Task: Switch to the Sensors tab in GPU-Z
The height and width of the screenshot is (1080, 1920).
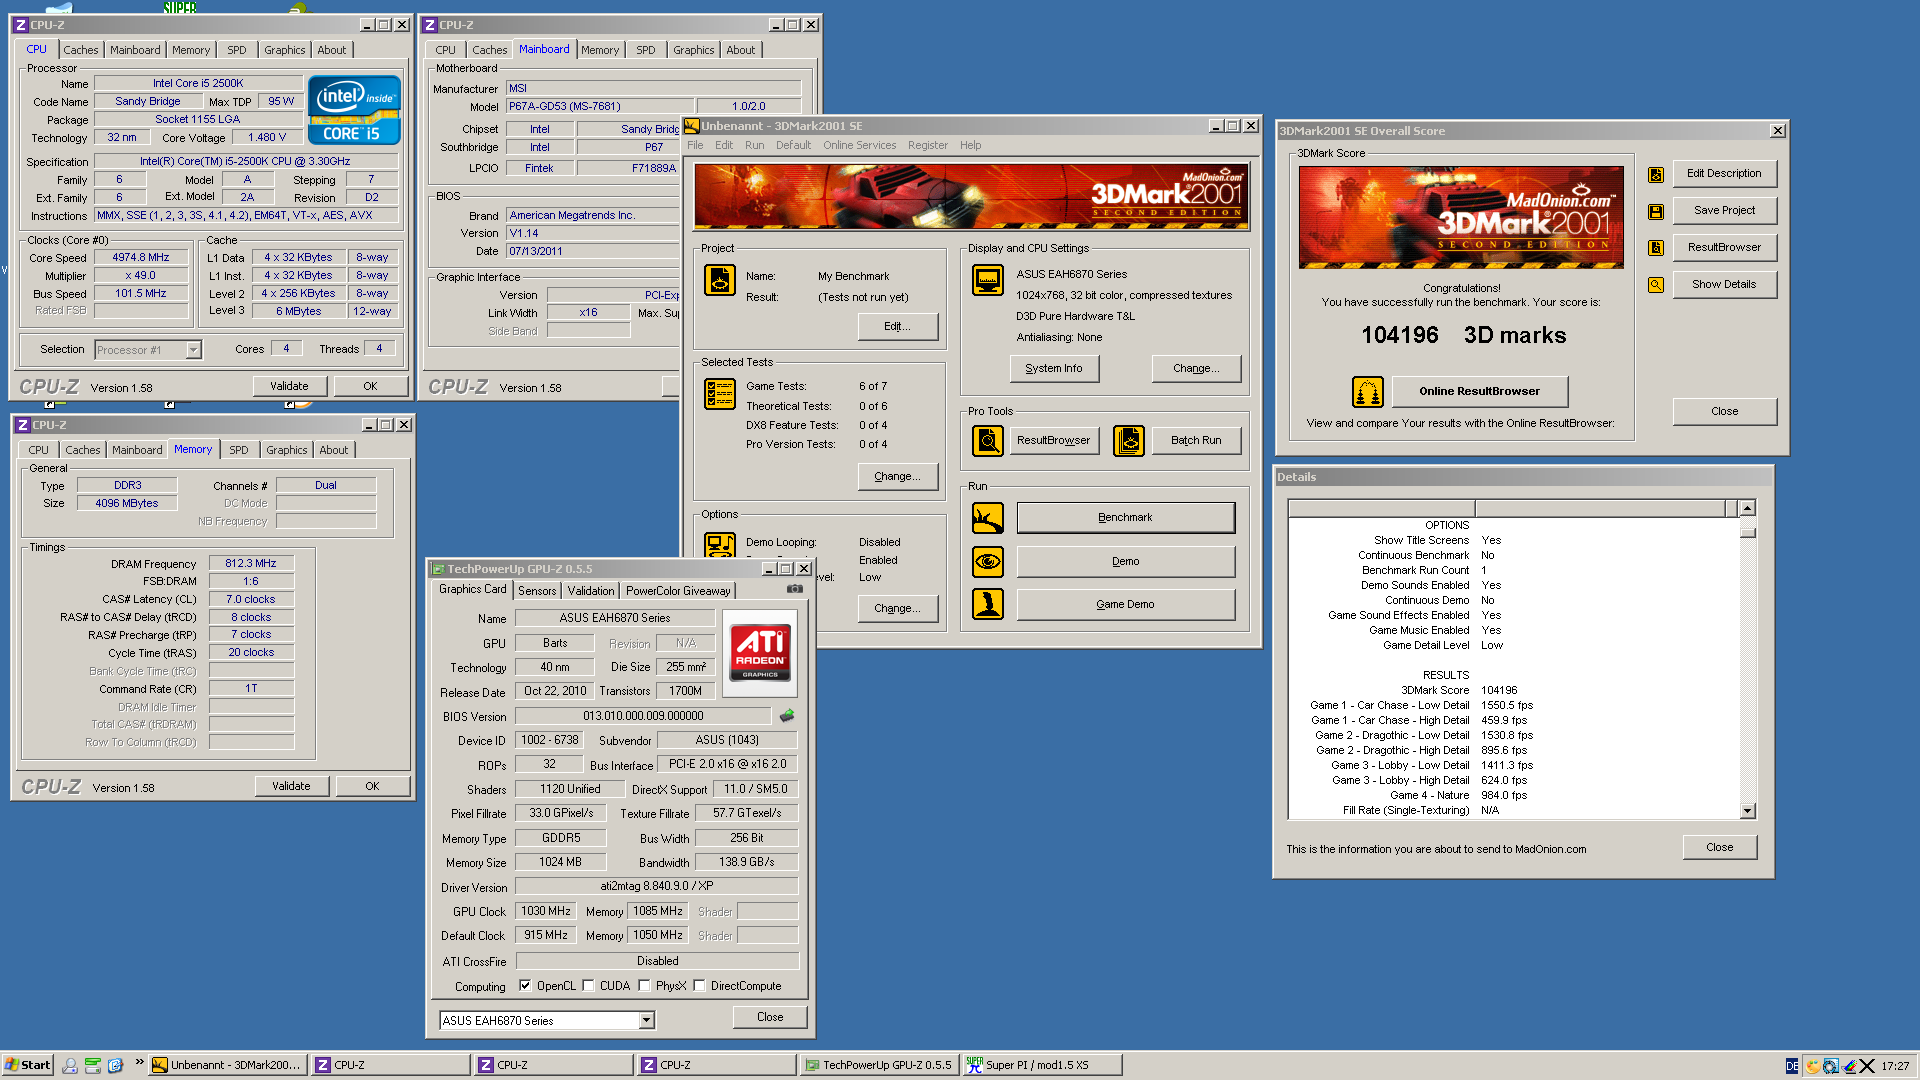Action: [x=536, y=591]
